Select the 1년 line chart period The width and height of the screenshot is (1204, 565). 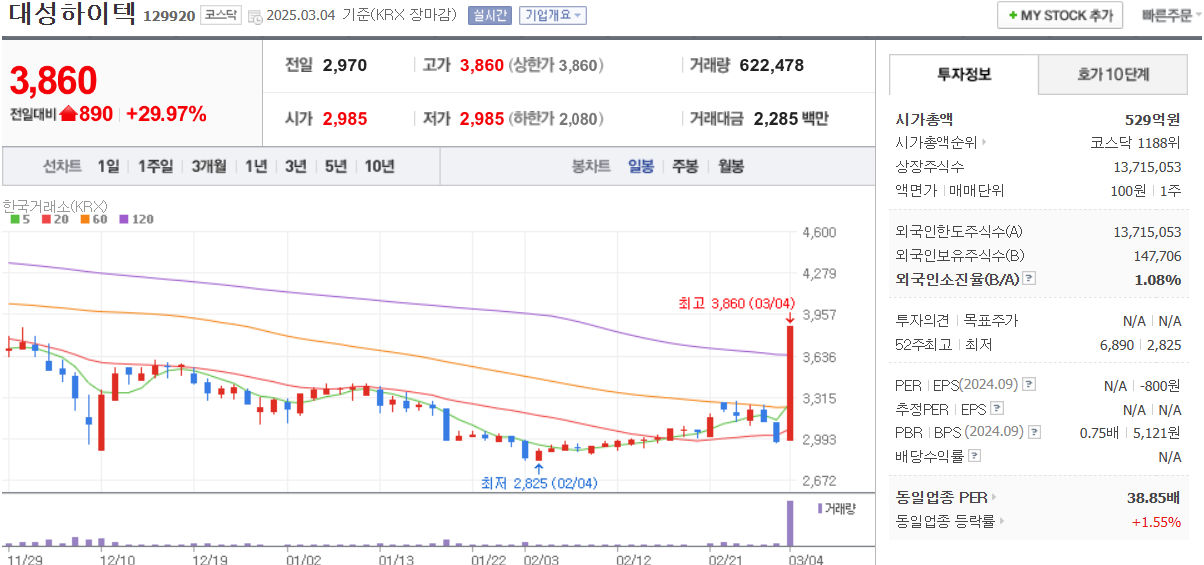tap(256, 166)
